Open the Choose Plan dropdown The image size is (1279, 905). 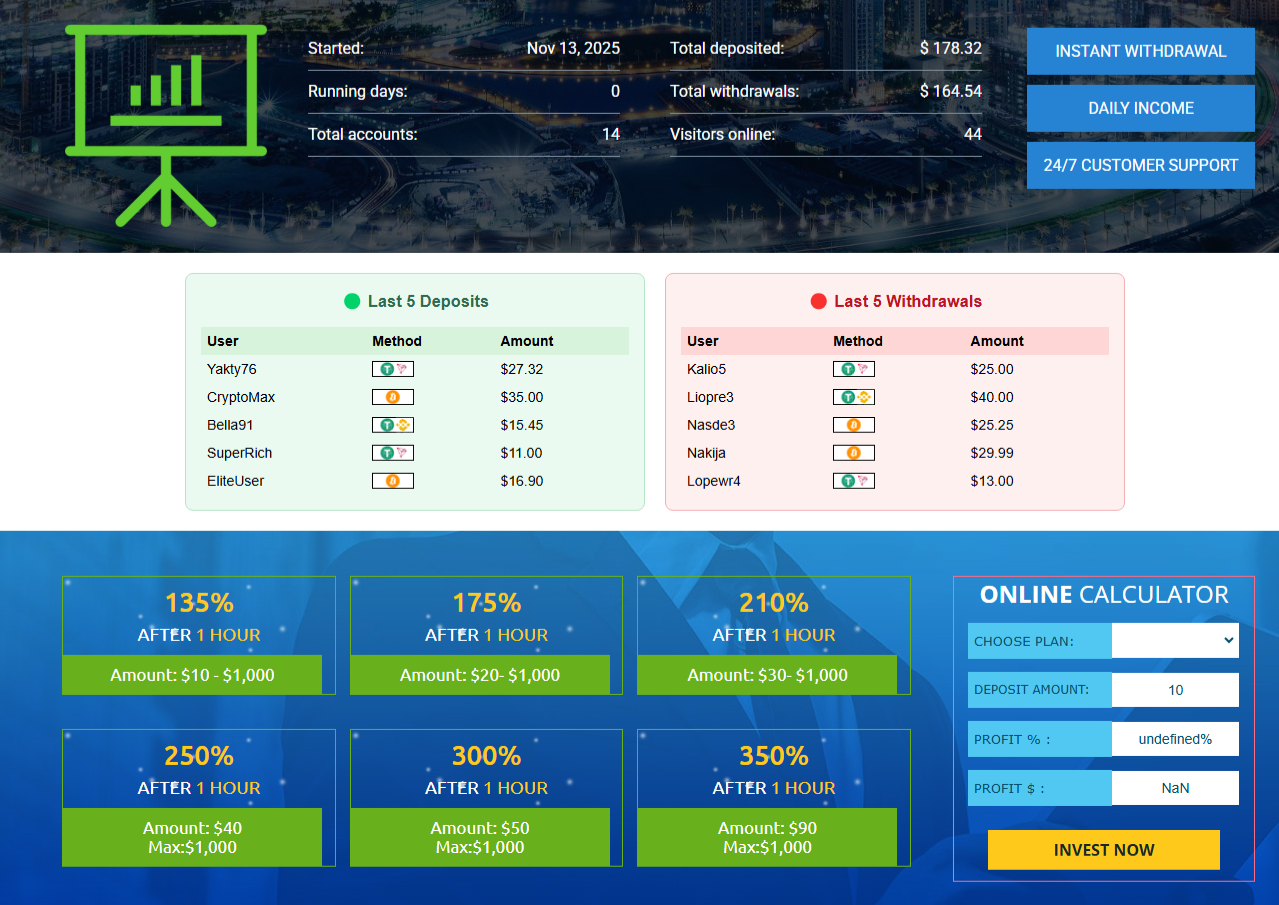[x=1175, y=641]
